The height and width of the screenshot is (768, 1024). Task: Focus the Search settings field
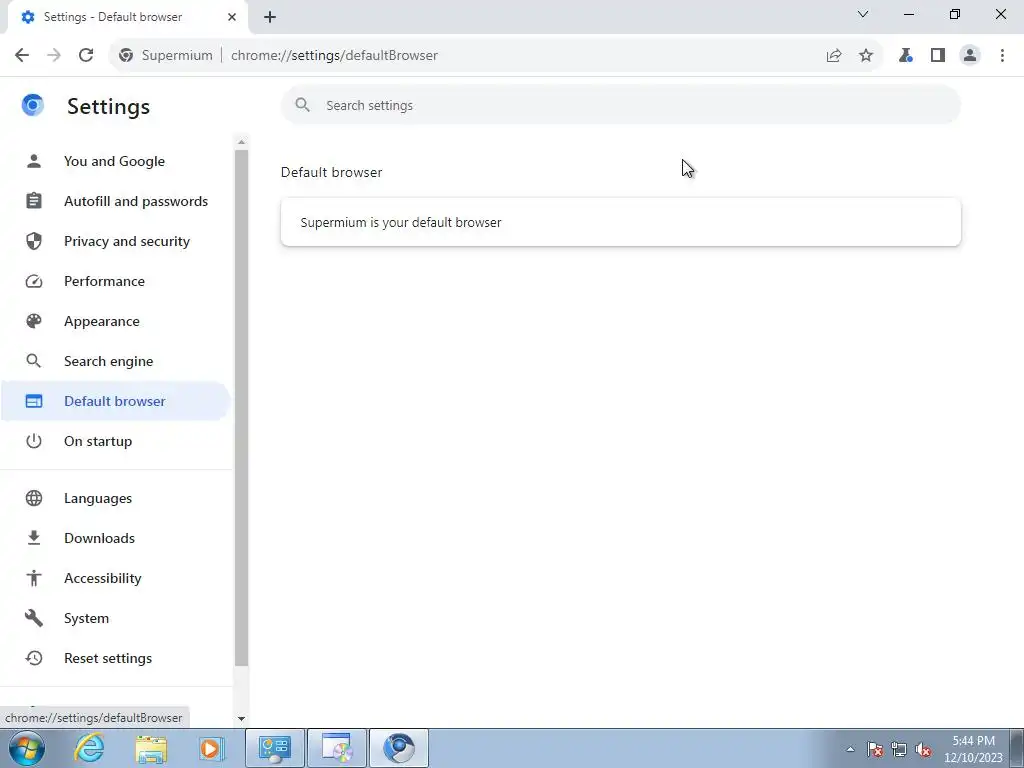(x=620, y=105)
